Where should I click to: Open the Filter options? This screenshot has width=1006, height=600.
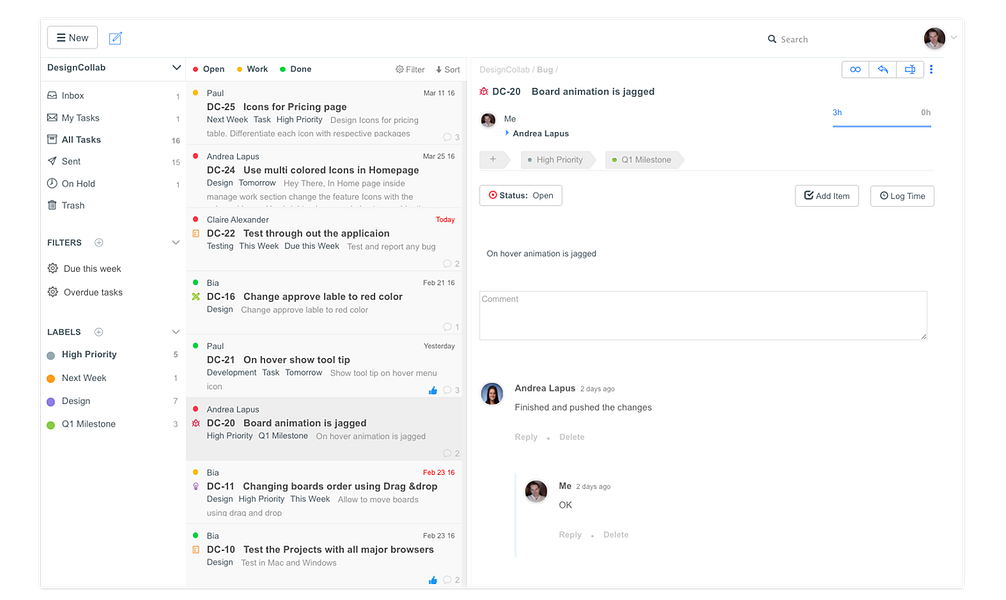[x=410, y=69]
